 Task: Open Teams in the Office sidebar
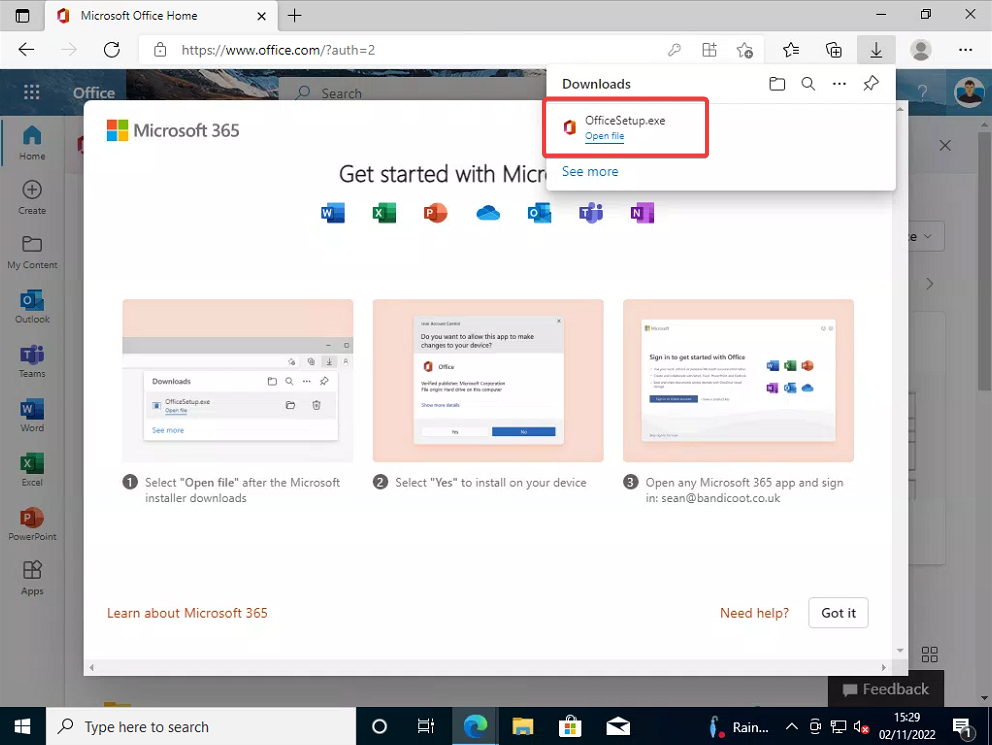(x=32, y=361)
